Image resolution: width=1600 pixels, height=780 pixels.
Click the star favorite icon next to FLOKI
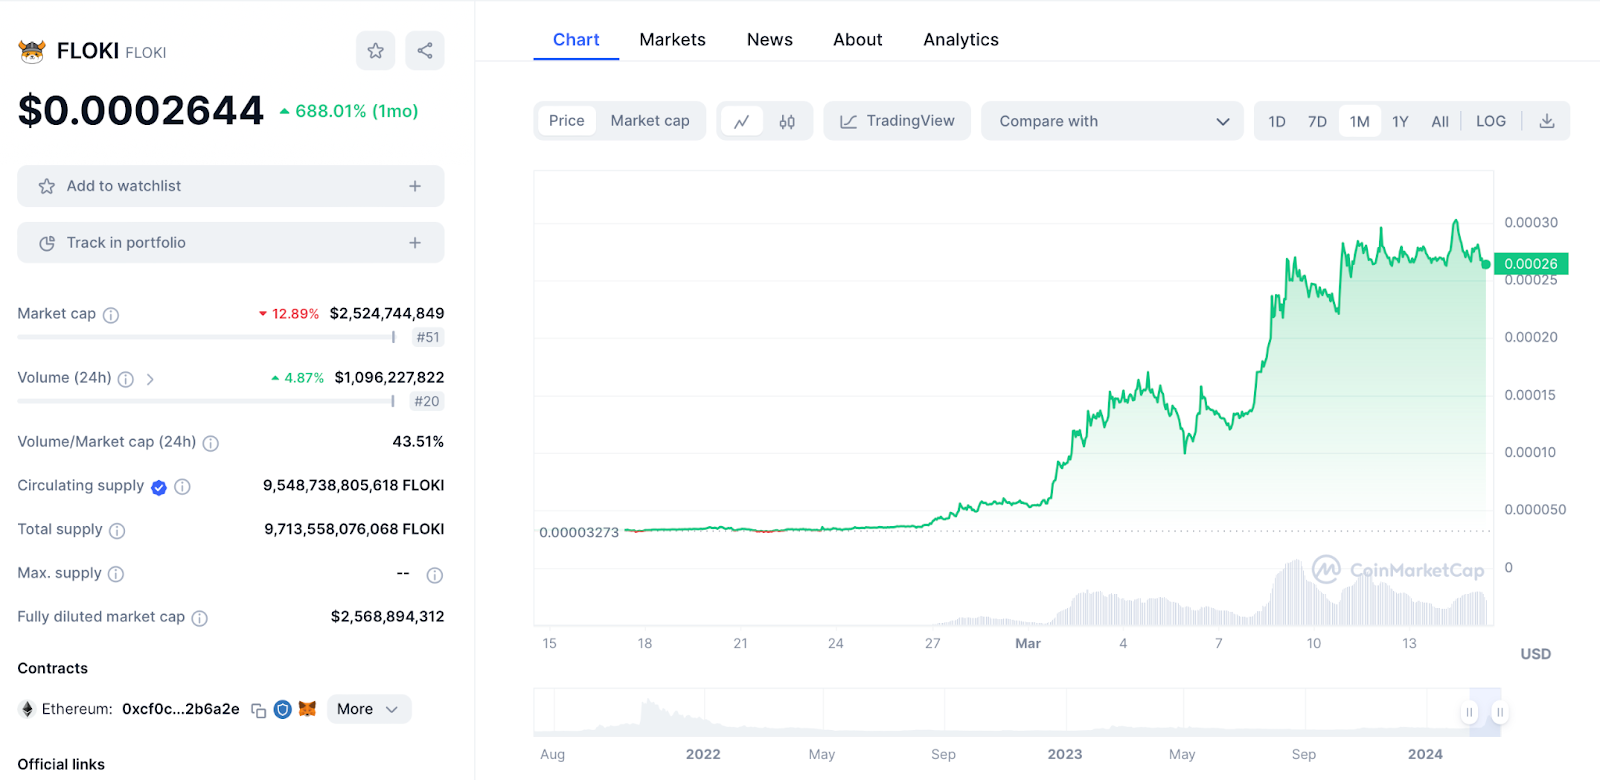[x=375, y=50]
